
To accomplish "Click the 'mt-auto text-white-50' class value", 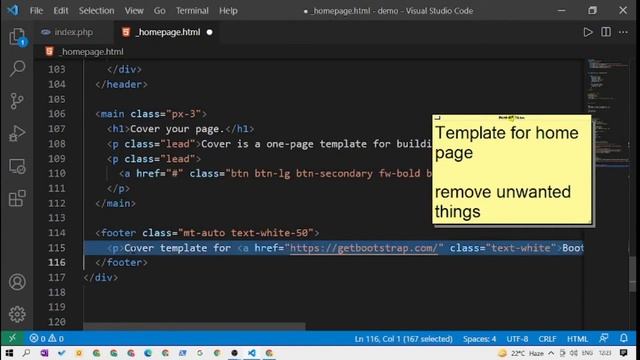I will [246, 233].
